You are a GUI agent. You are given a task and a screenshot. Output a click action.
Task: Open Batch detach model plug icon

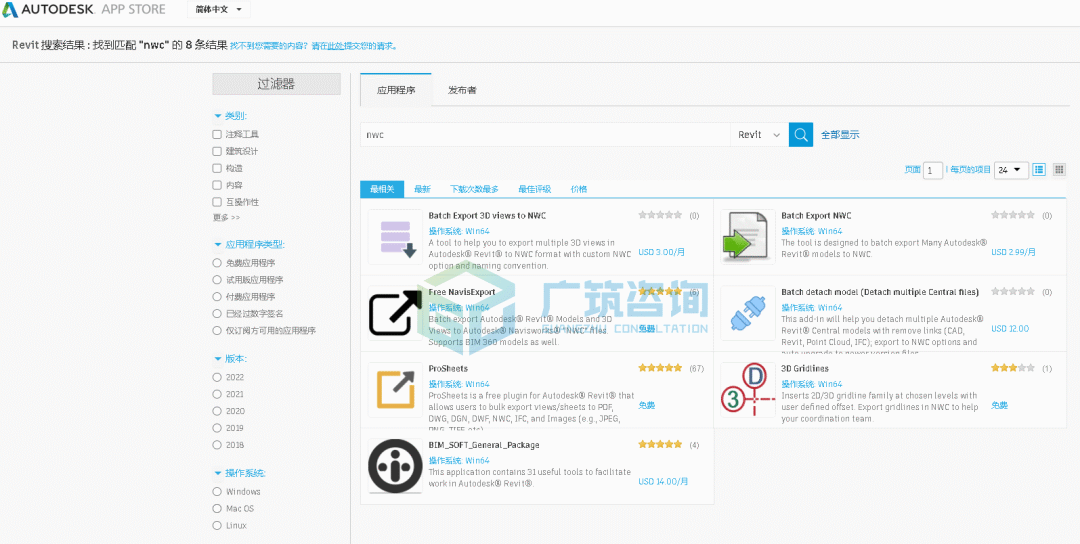point(747,313)
